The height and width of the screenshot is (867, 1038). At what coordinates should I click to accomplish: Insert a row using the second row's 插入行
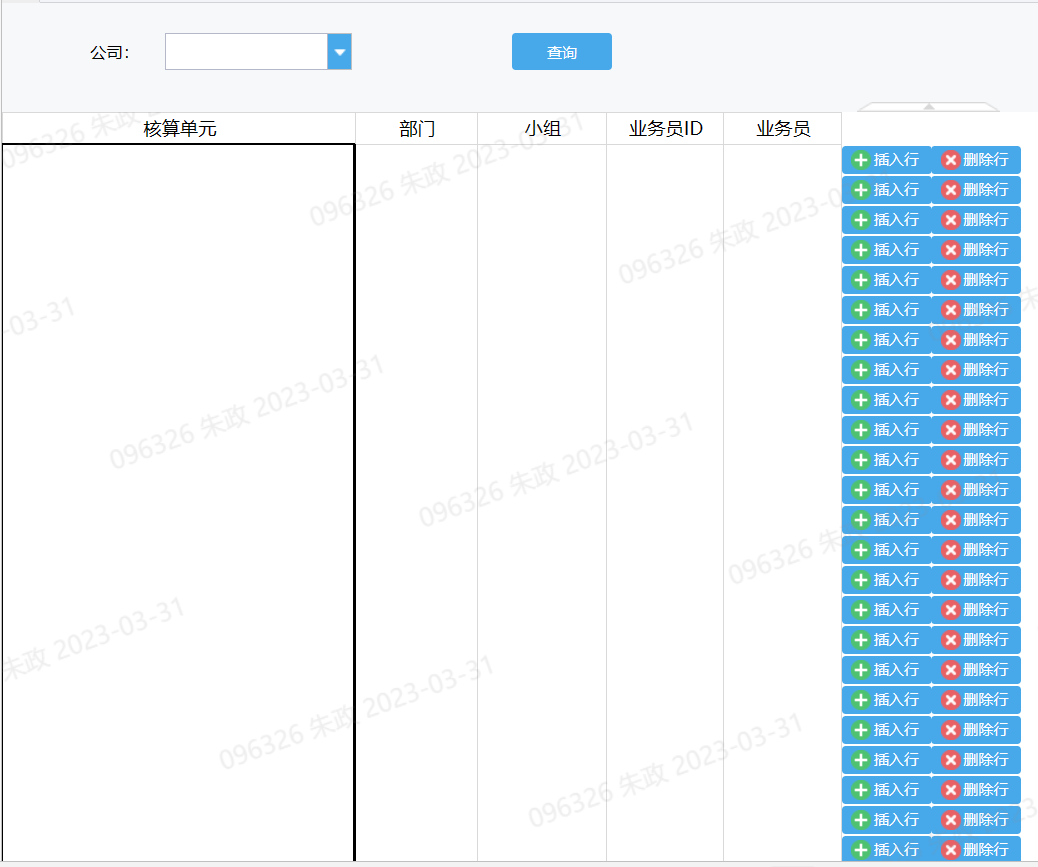(886, 190)
